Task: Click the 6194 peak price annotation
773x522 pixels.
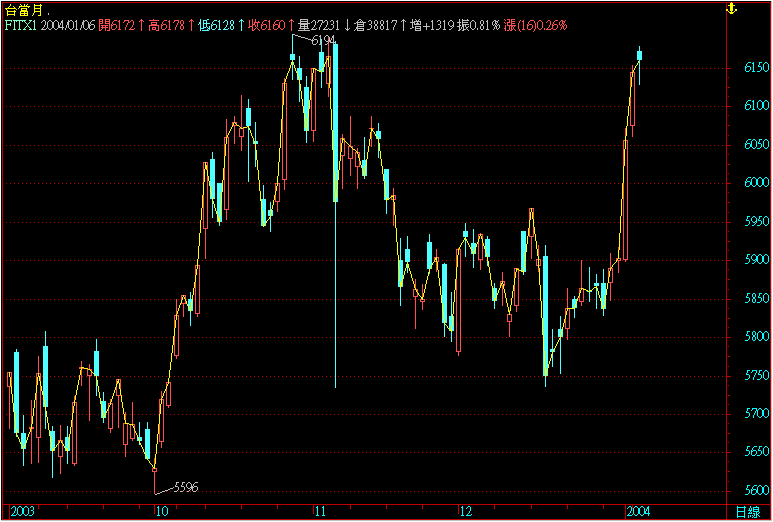Action: tap(324, 42)
